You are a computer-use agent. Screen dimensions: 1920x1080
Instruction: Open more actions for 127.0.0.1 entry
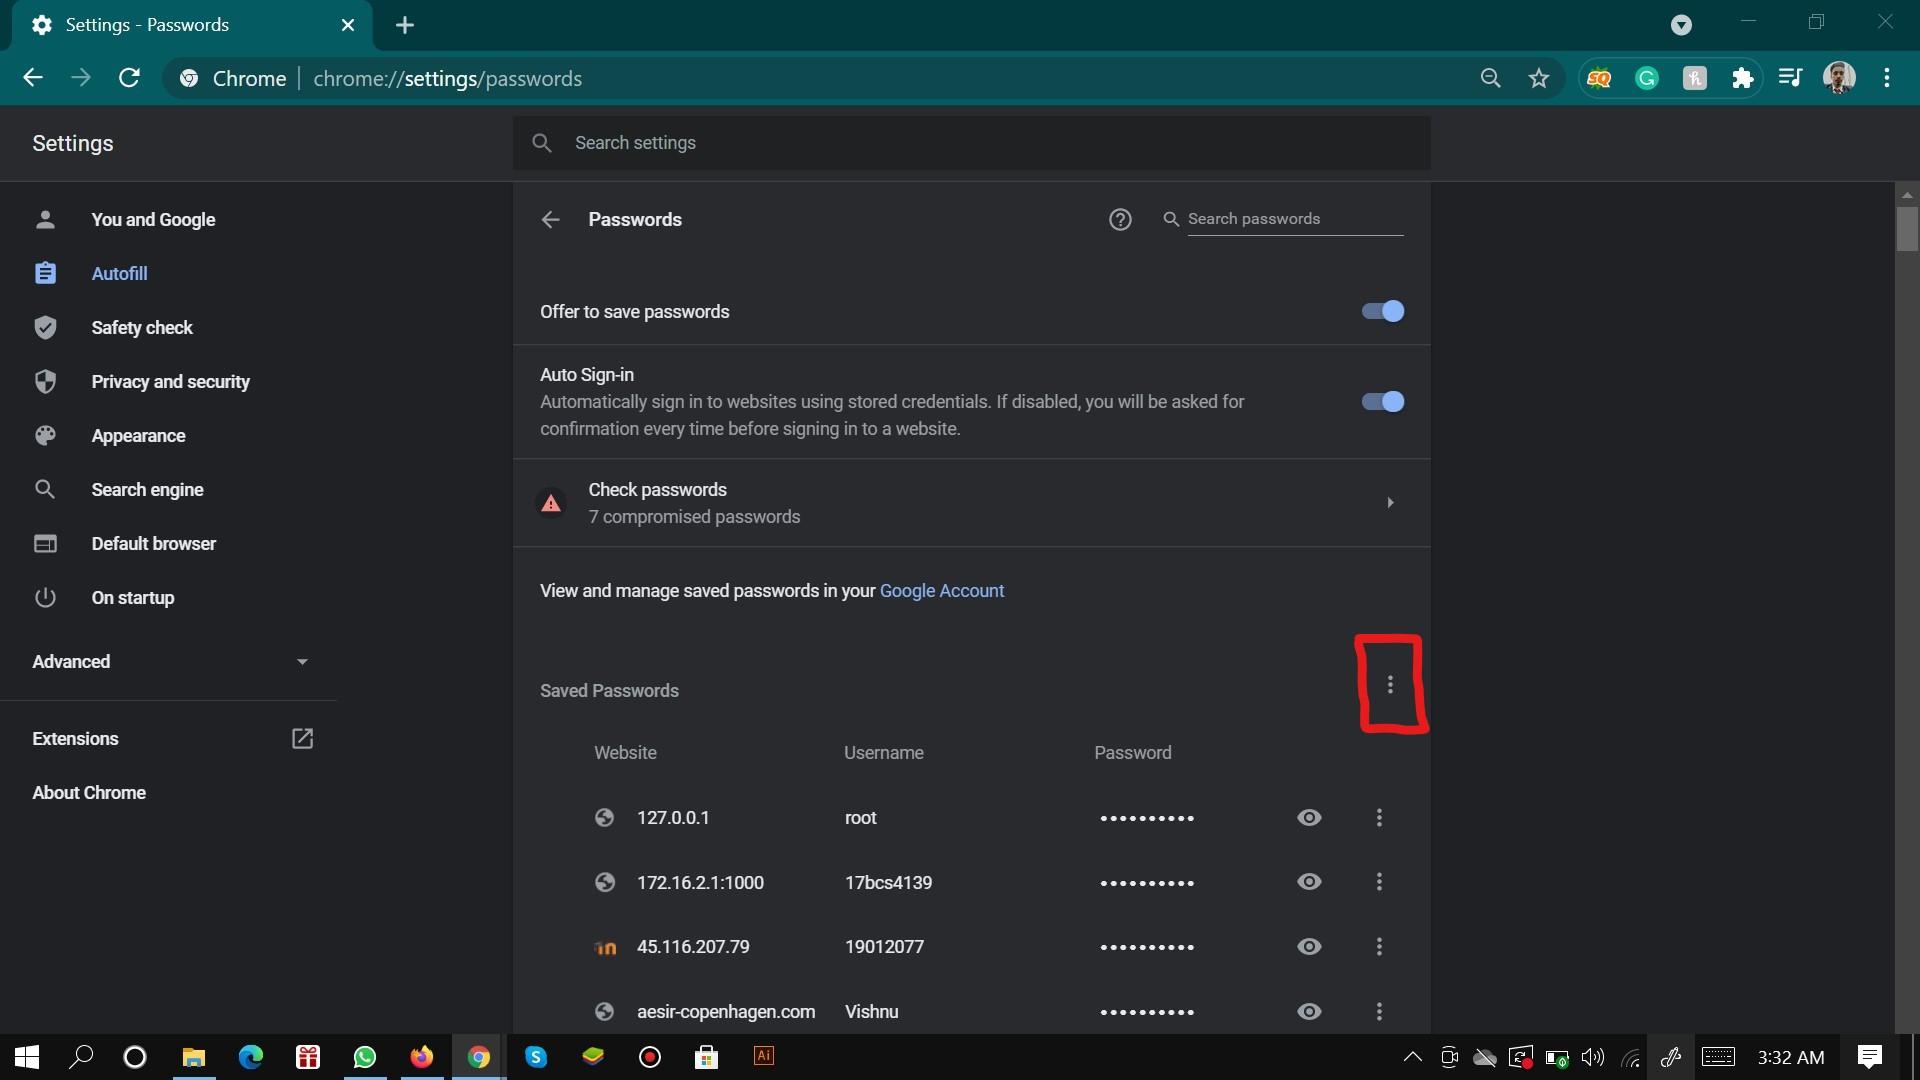(1379, 818)
